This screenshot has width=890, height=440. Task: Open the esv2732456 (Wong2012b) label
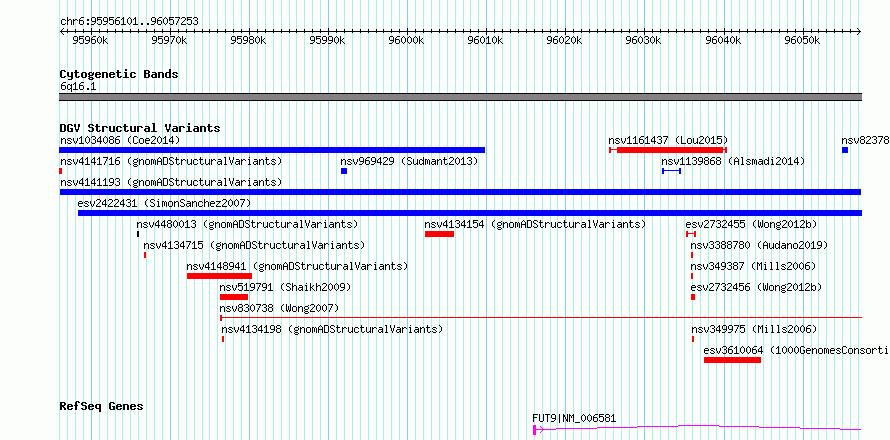click(x=756, y=287)
